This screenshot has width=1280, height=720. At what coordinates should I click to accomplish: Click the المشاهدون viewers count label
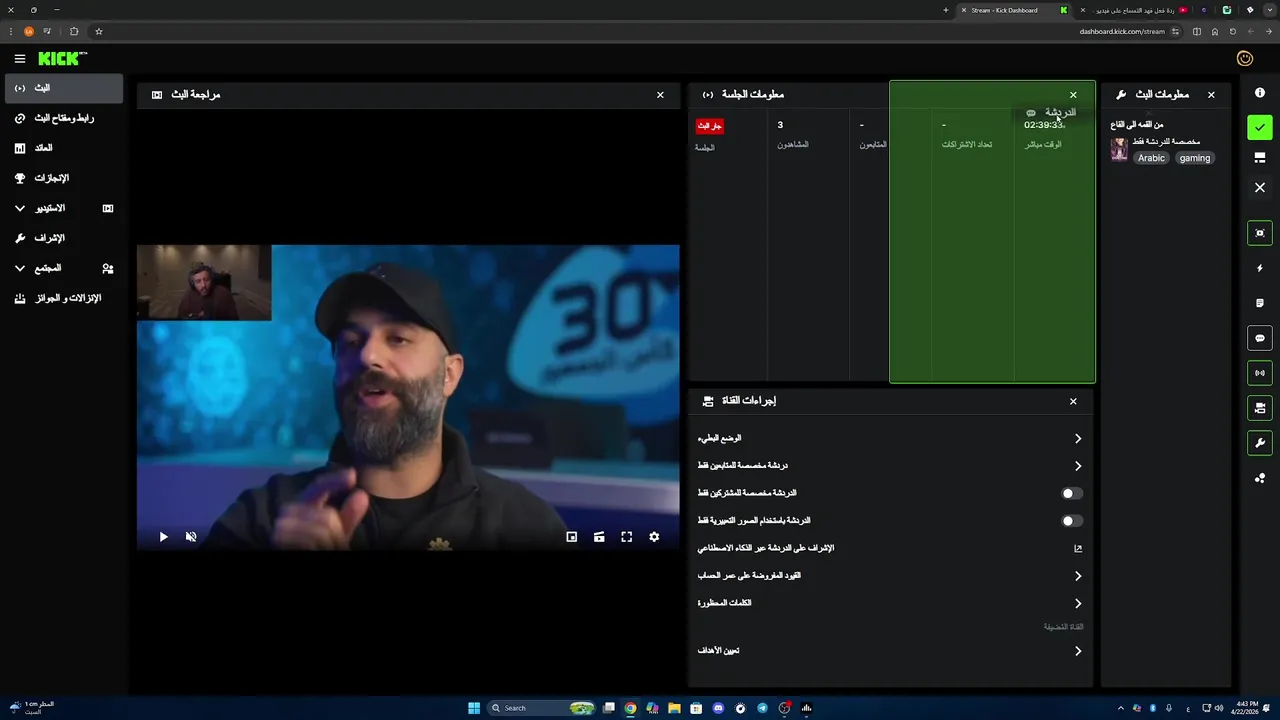pos(793,145)
